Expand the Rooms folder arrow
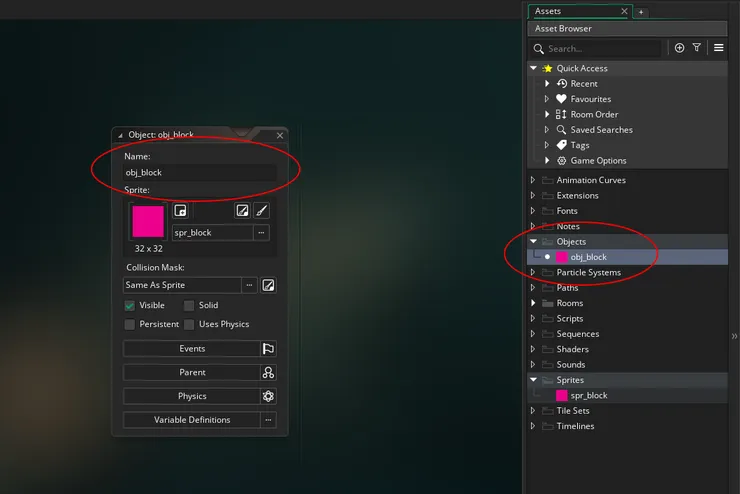This screenshot has height=494, width=740. [x=533, y=303]
